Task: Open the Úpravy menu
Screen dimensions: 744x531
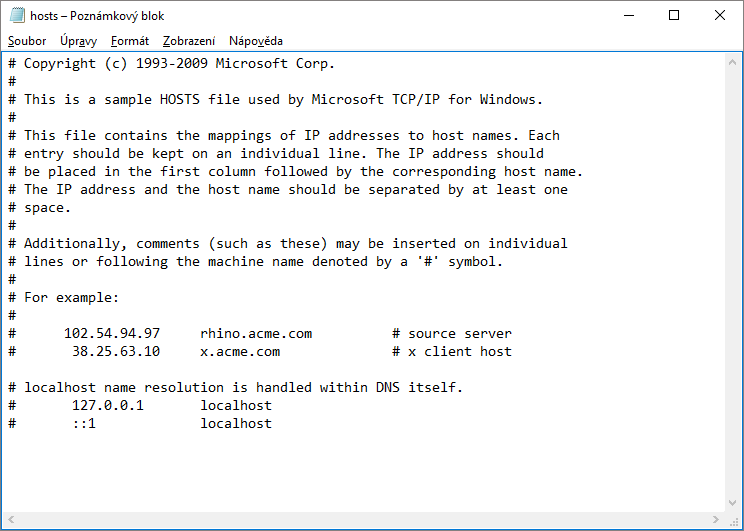Action: coord(78,41)
